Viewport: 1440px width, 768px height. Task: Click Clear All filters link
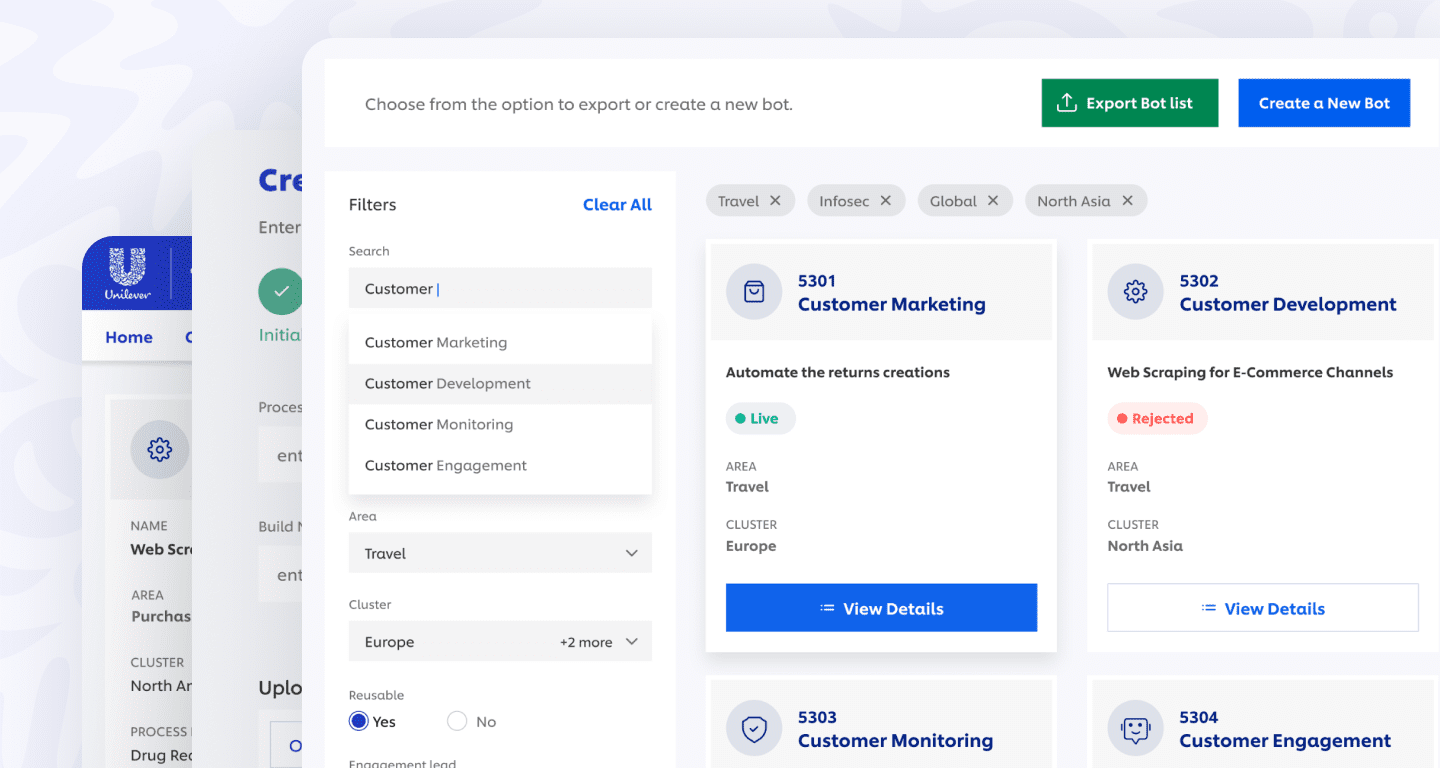(x=617, y=205)
